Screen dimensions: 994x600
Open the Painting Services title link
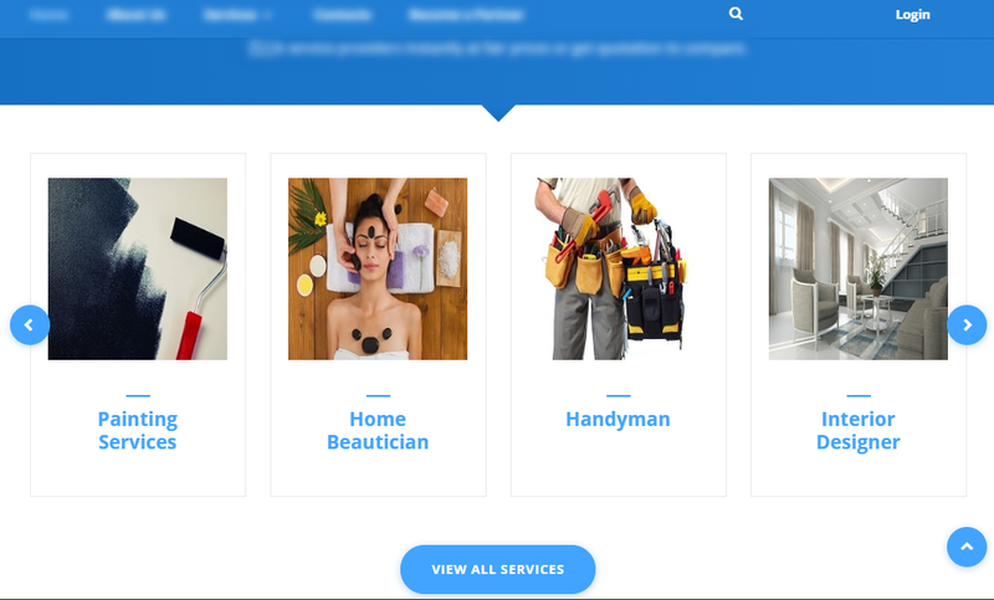tap(138, 430)
